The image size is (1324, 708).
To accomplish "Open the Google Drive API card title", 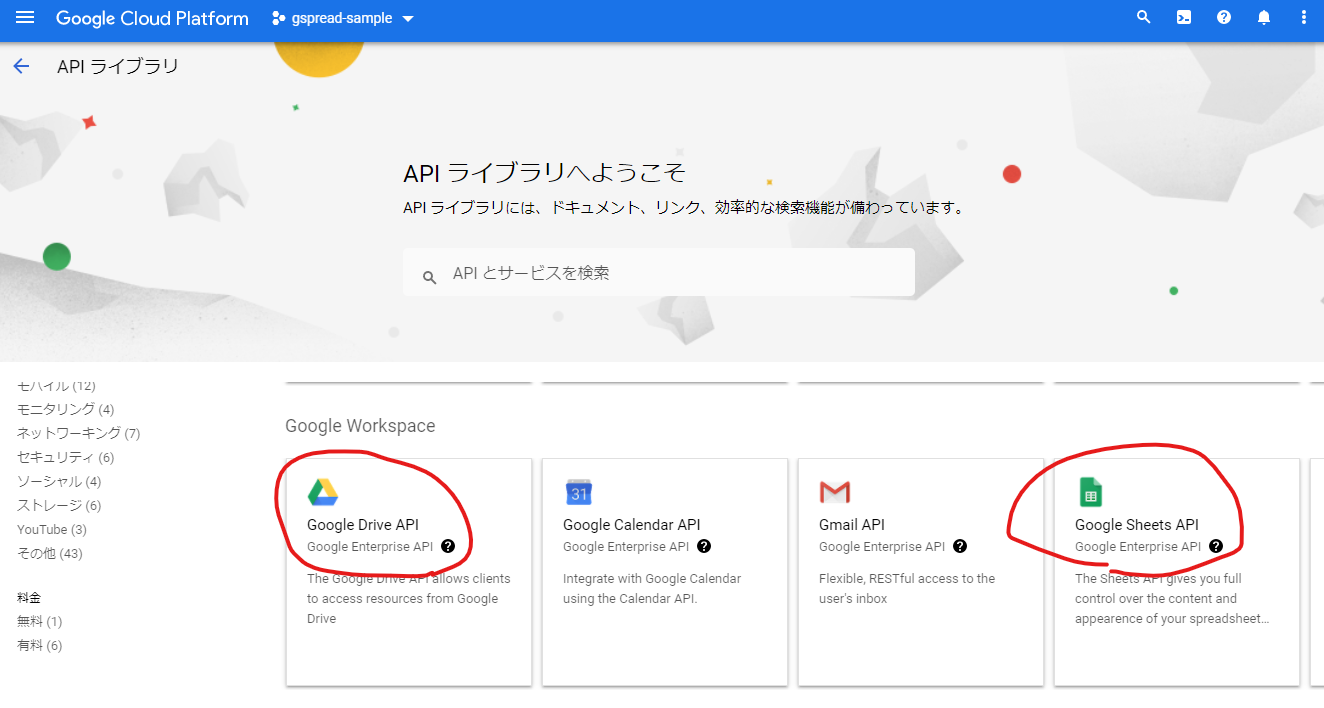I will [x=362, y=524].
